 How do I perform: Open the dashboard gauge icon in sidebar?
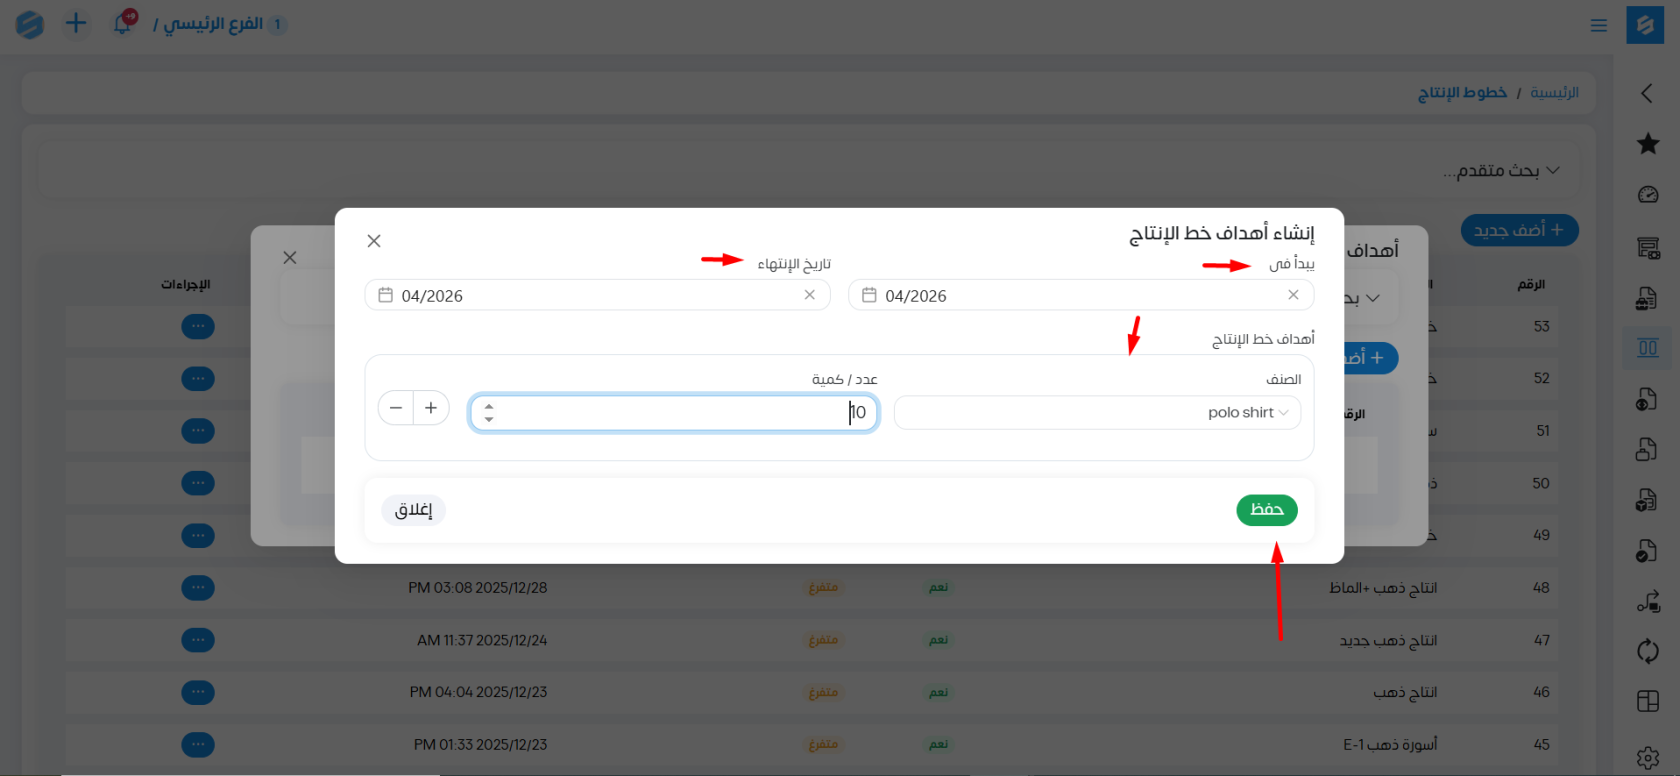tap(1648, 195)
